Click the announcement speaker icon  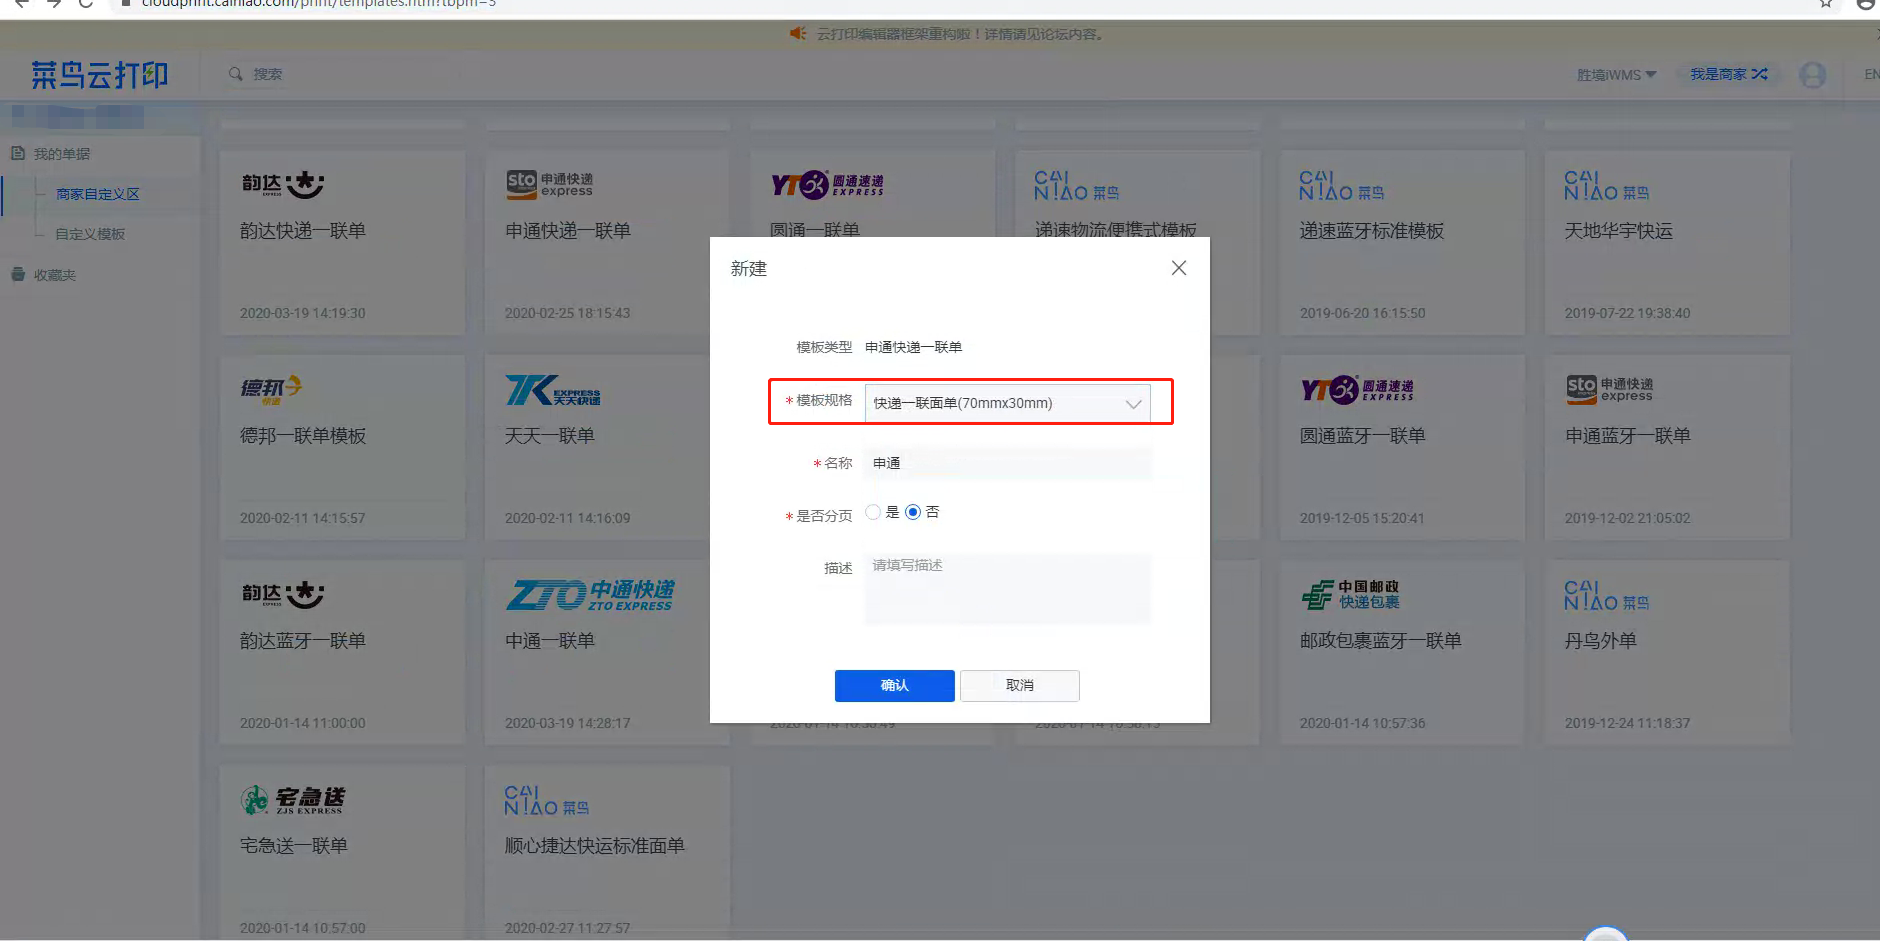coord(798,34)
